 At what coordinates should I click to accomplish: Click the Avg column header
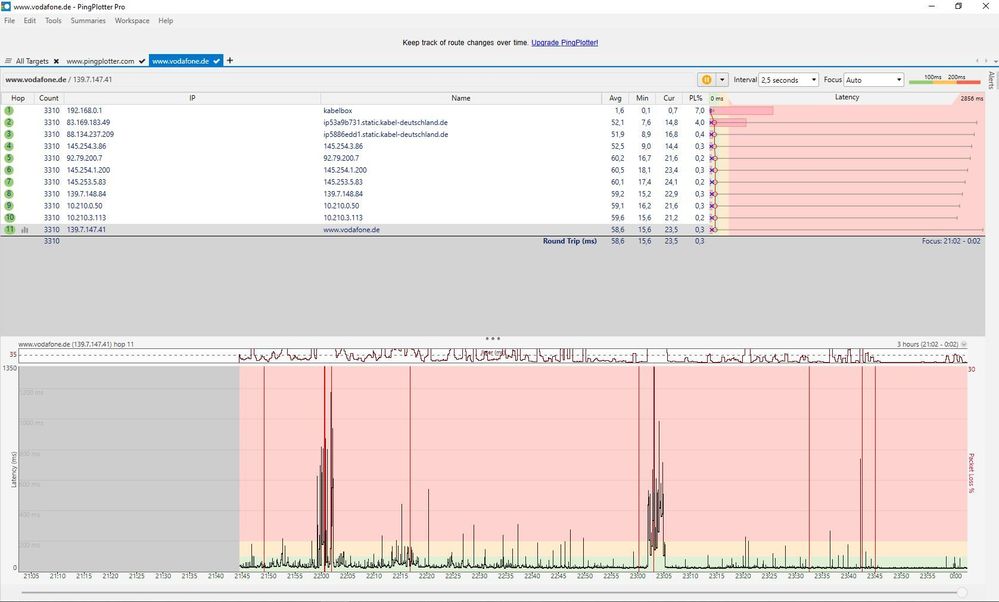(x=615, y=98)
